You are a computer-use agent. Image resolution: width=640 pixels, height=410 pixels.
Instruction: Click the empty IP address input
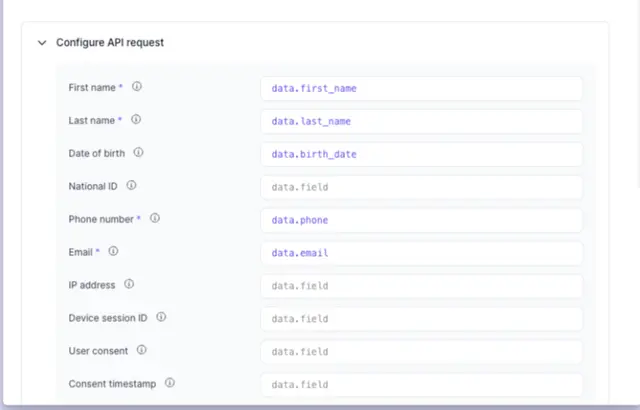[421, 286]
